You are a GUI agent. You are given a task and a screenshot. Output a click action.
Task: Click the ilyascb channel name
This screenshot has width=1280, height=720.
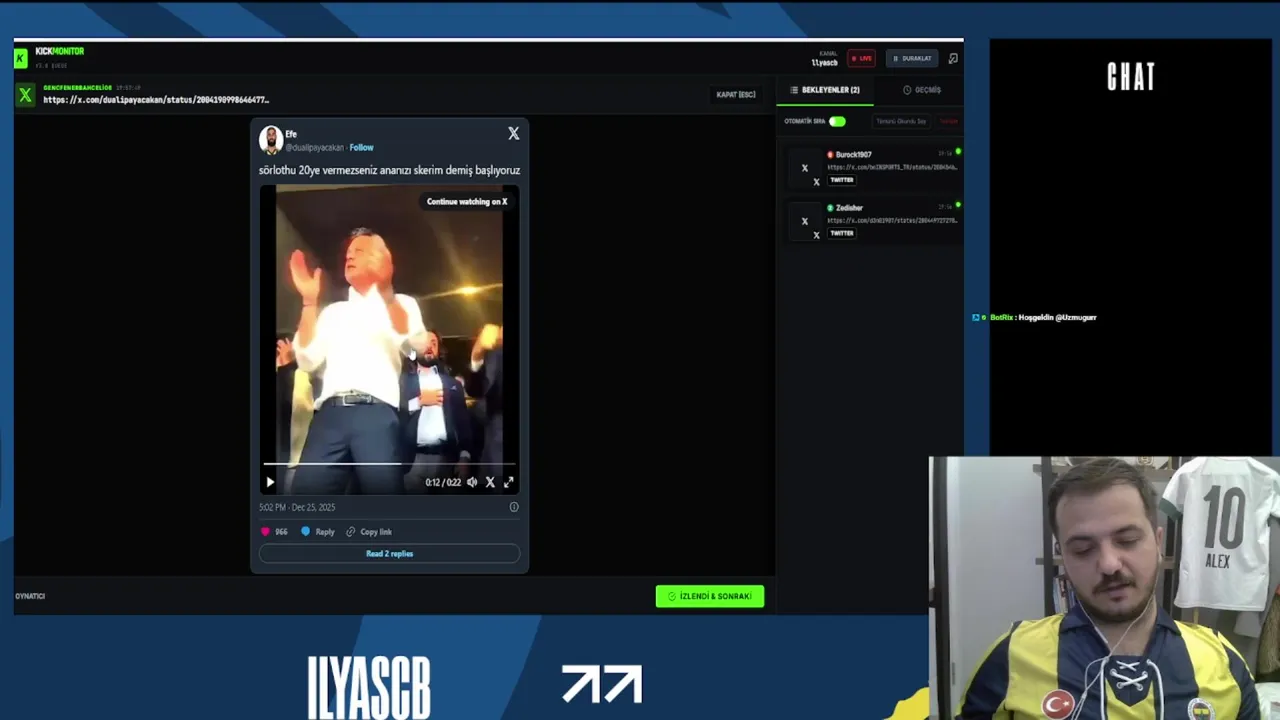tap(825, 63)
